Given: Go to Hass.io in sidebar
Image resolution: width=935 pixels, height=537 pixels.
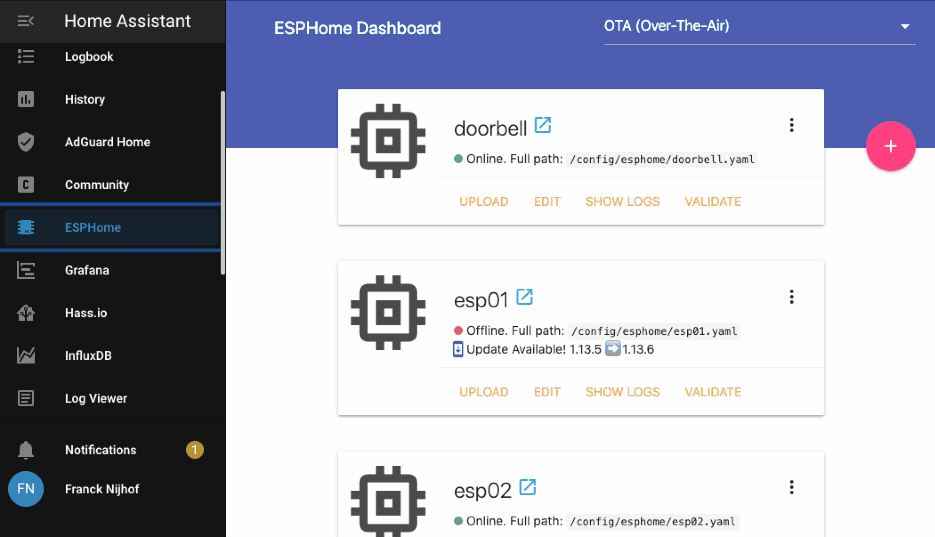Looking at the screenshot, I should pyautogui.click(x=86, y=313).
